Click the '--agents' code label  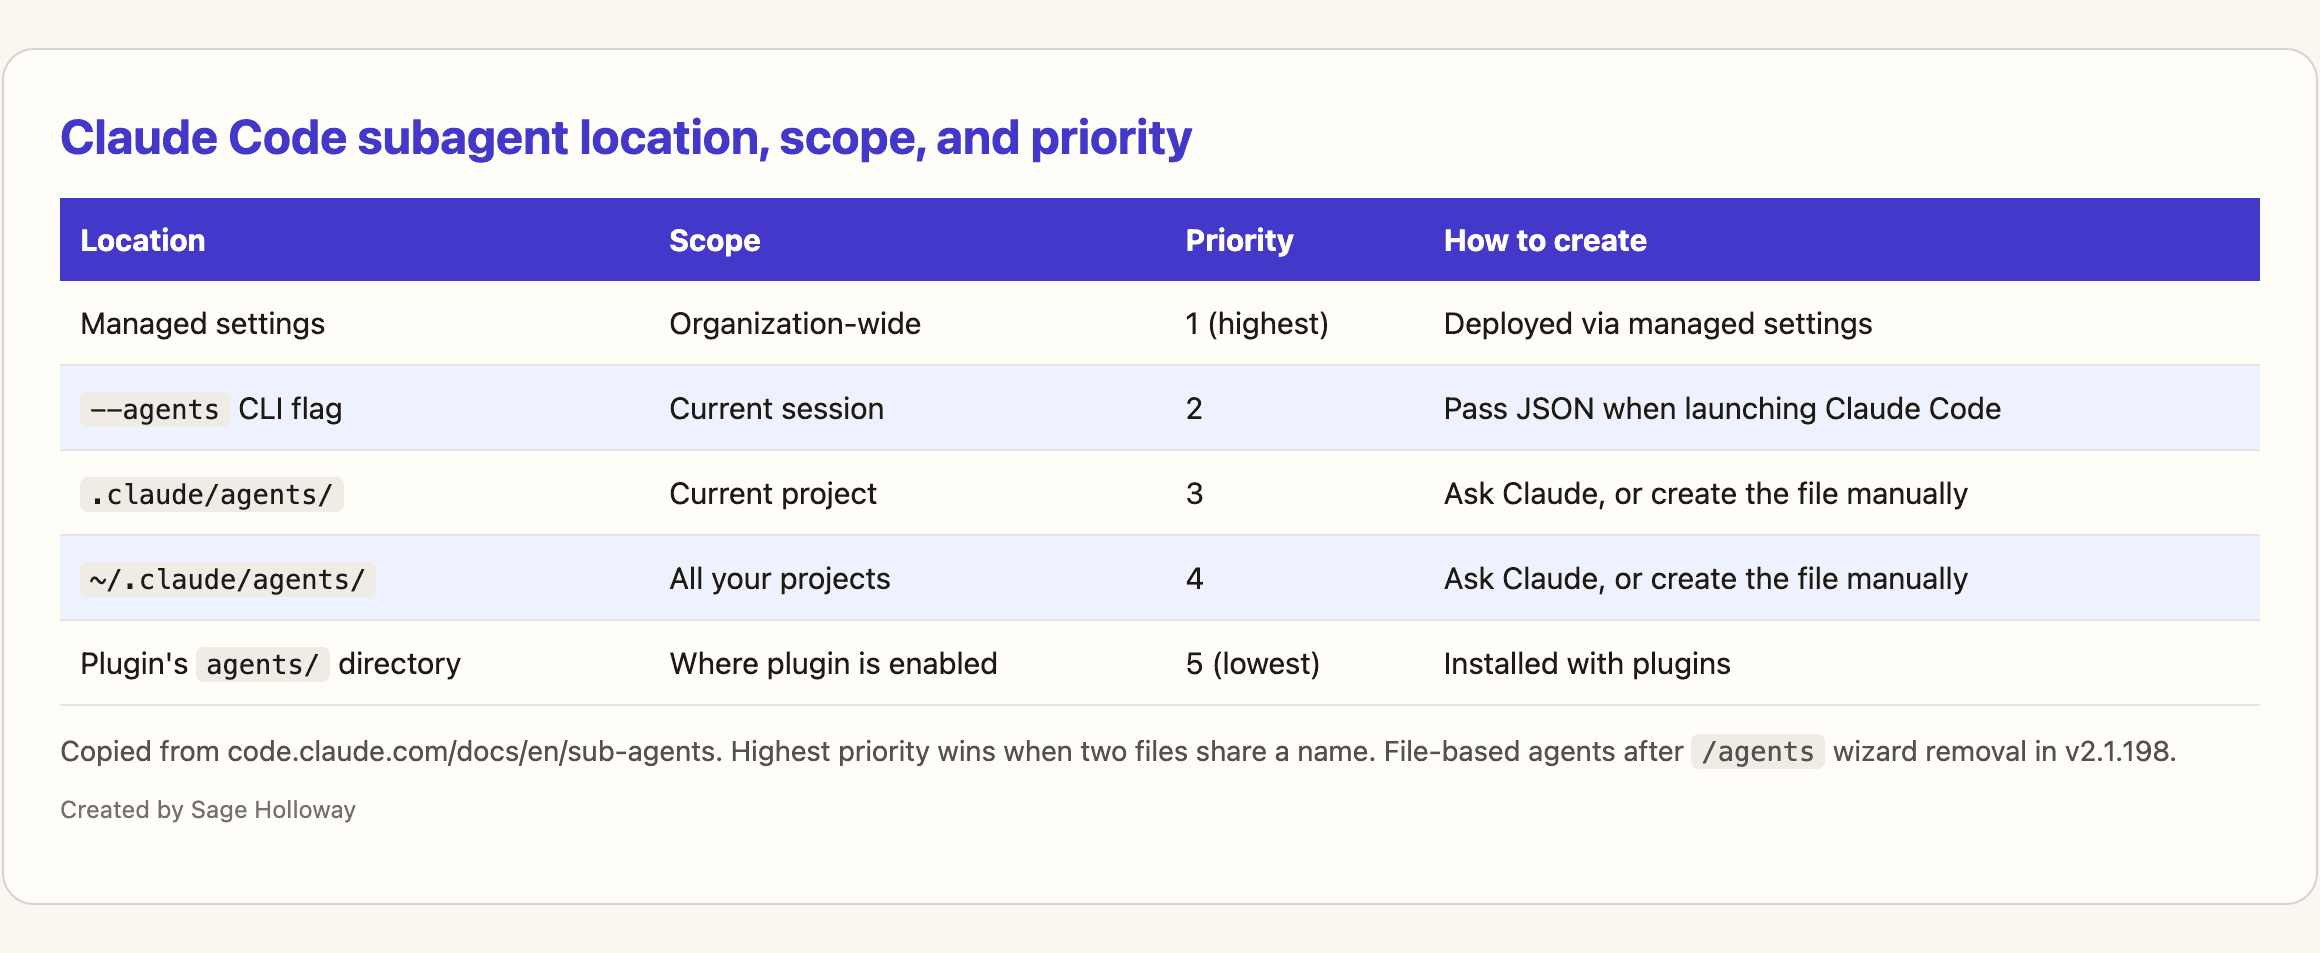click(155, 409)
